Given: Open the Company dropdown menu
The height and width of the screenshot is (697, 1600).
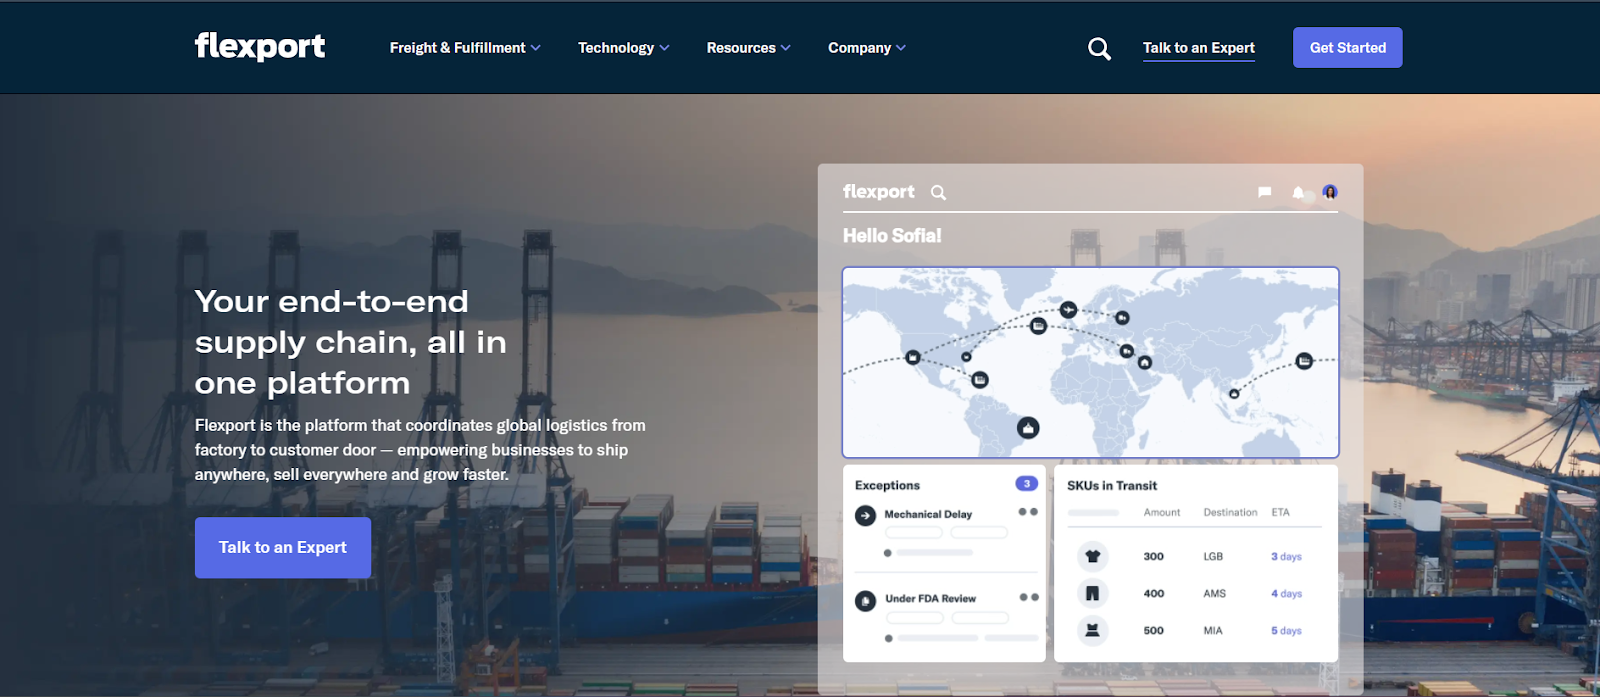Looking at the screenshot, I should click(867, 48).
